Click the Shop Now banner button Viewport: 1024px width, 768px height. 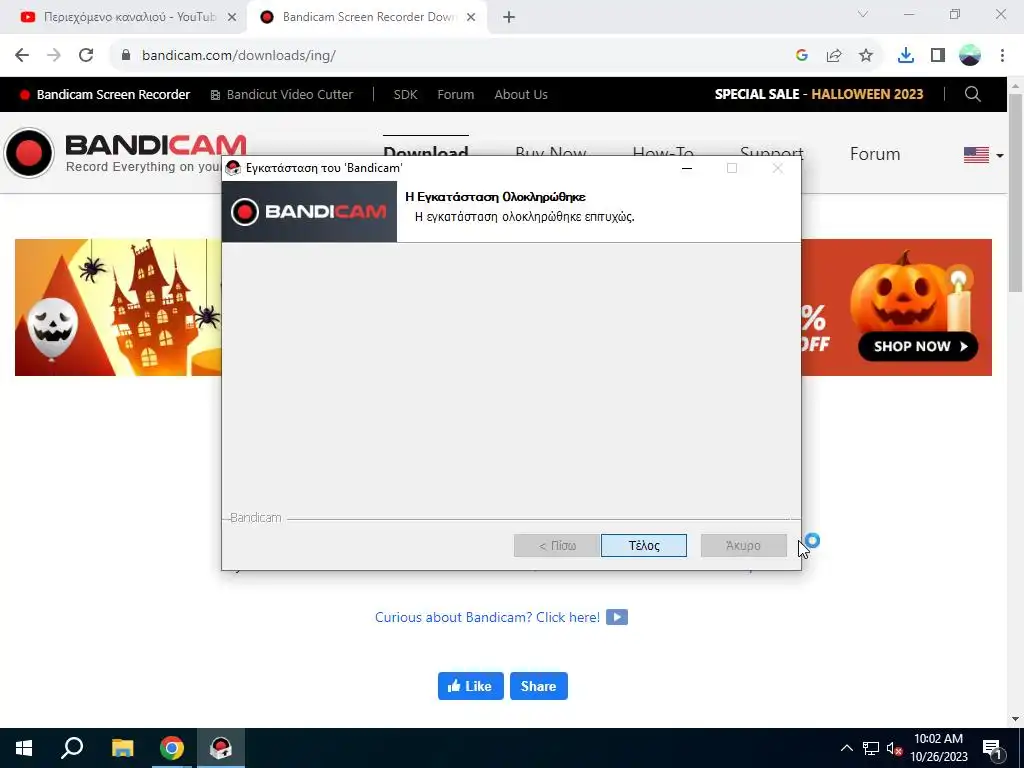click(918, 346)
